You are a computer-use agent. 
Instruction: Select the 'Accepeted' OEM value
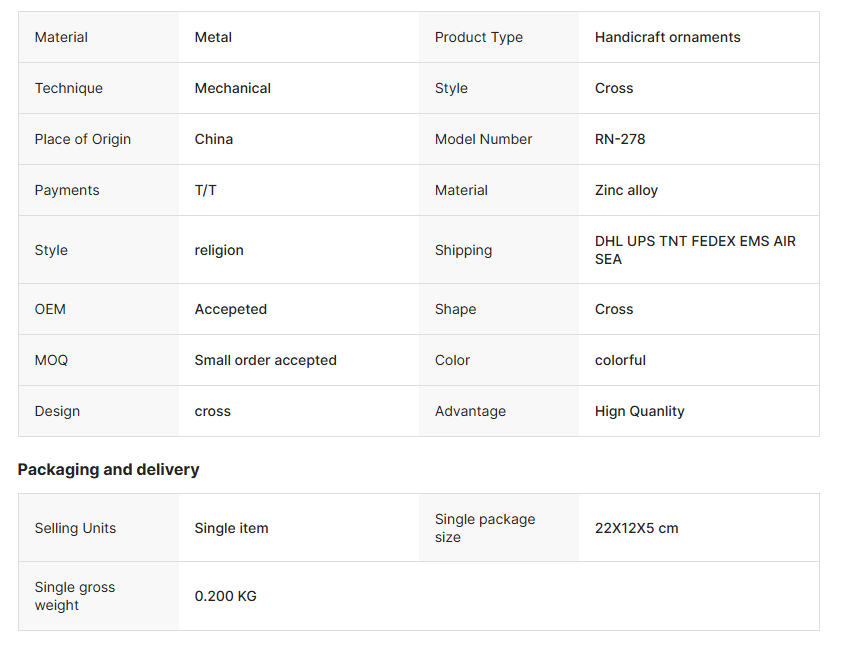pyautogui.click(x=231, y=309)
